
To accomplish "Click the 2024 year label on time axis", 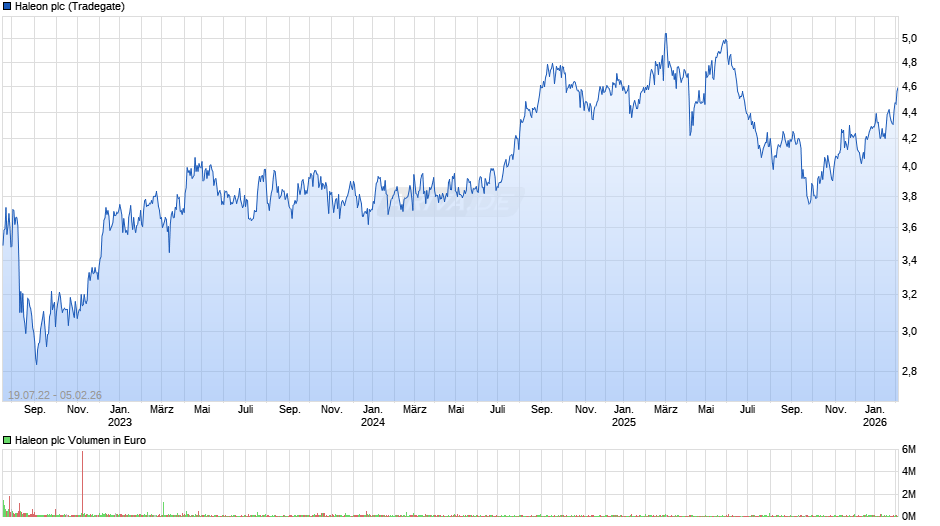I will click(373, 422).
